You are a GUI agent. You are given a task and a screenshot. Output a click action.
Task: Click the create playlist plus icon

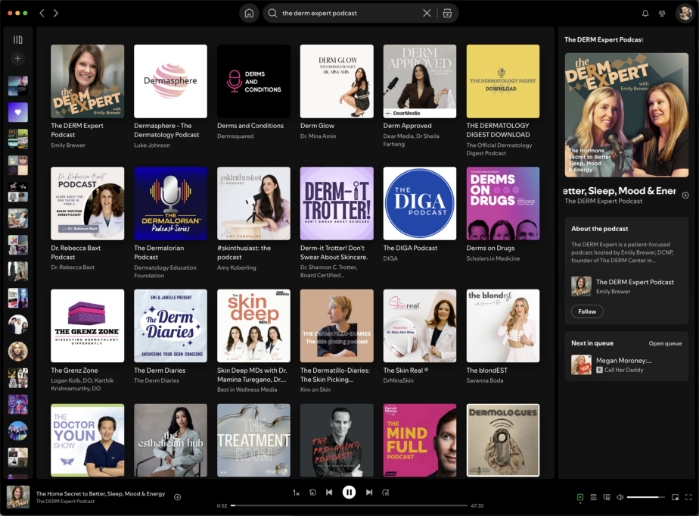tap(18, 58)
